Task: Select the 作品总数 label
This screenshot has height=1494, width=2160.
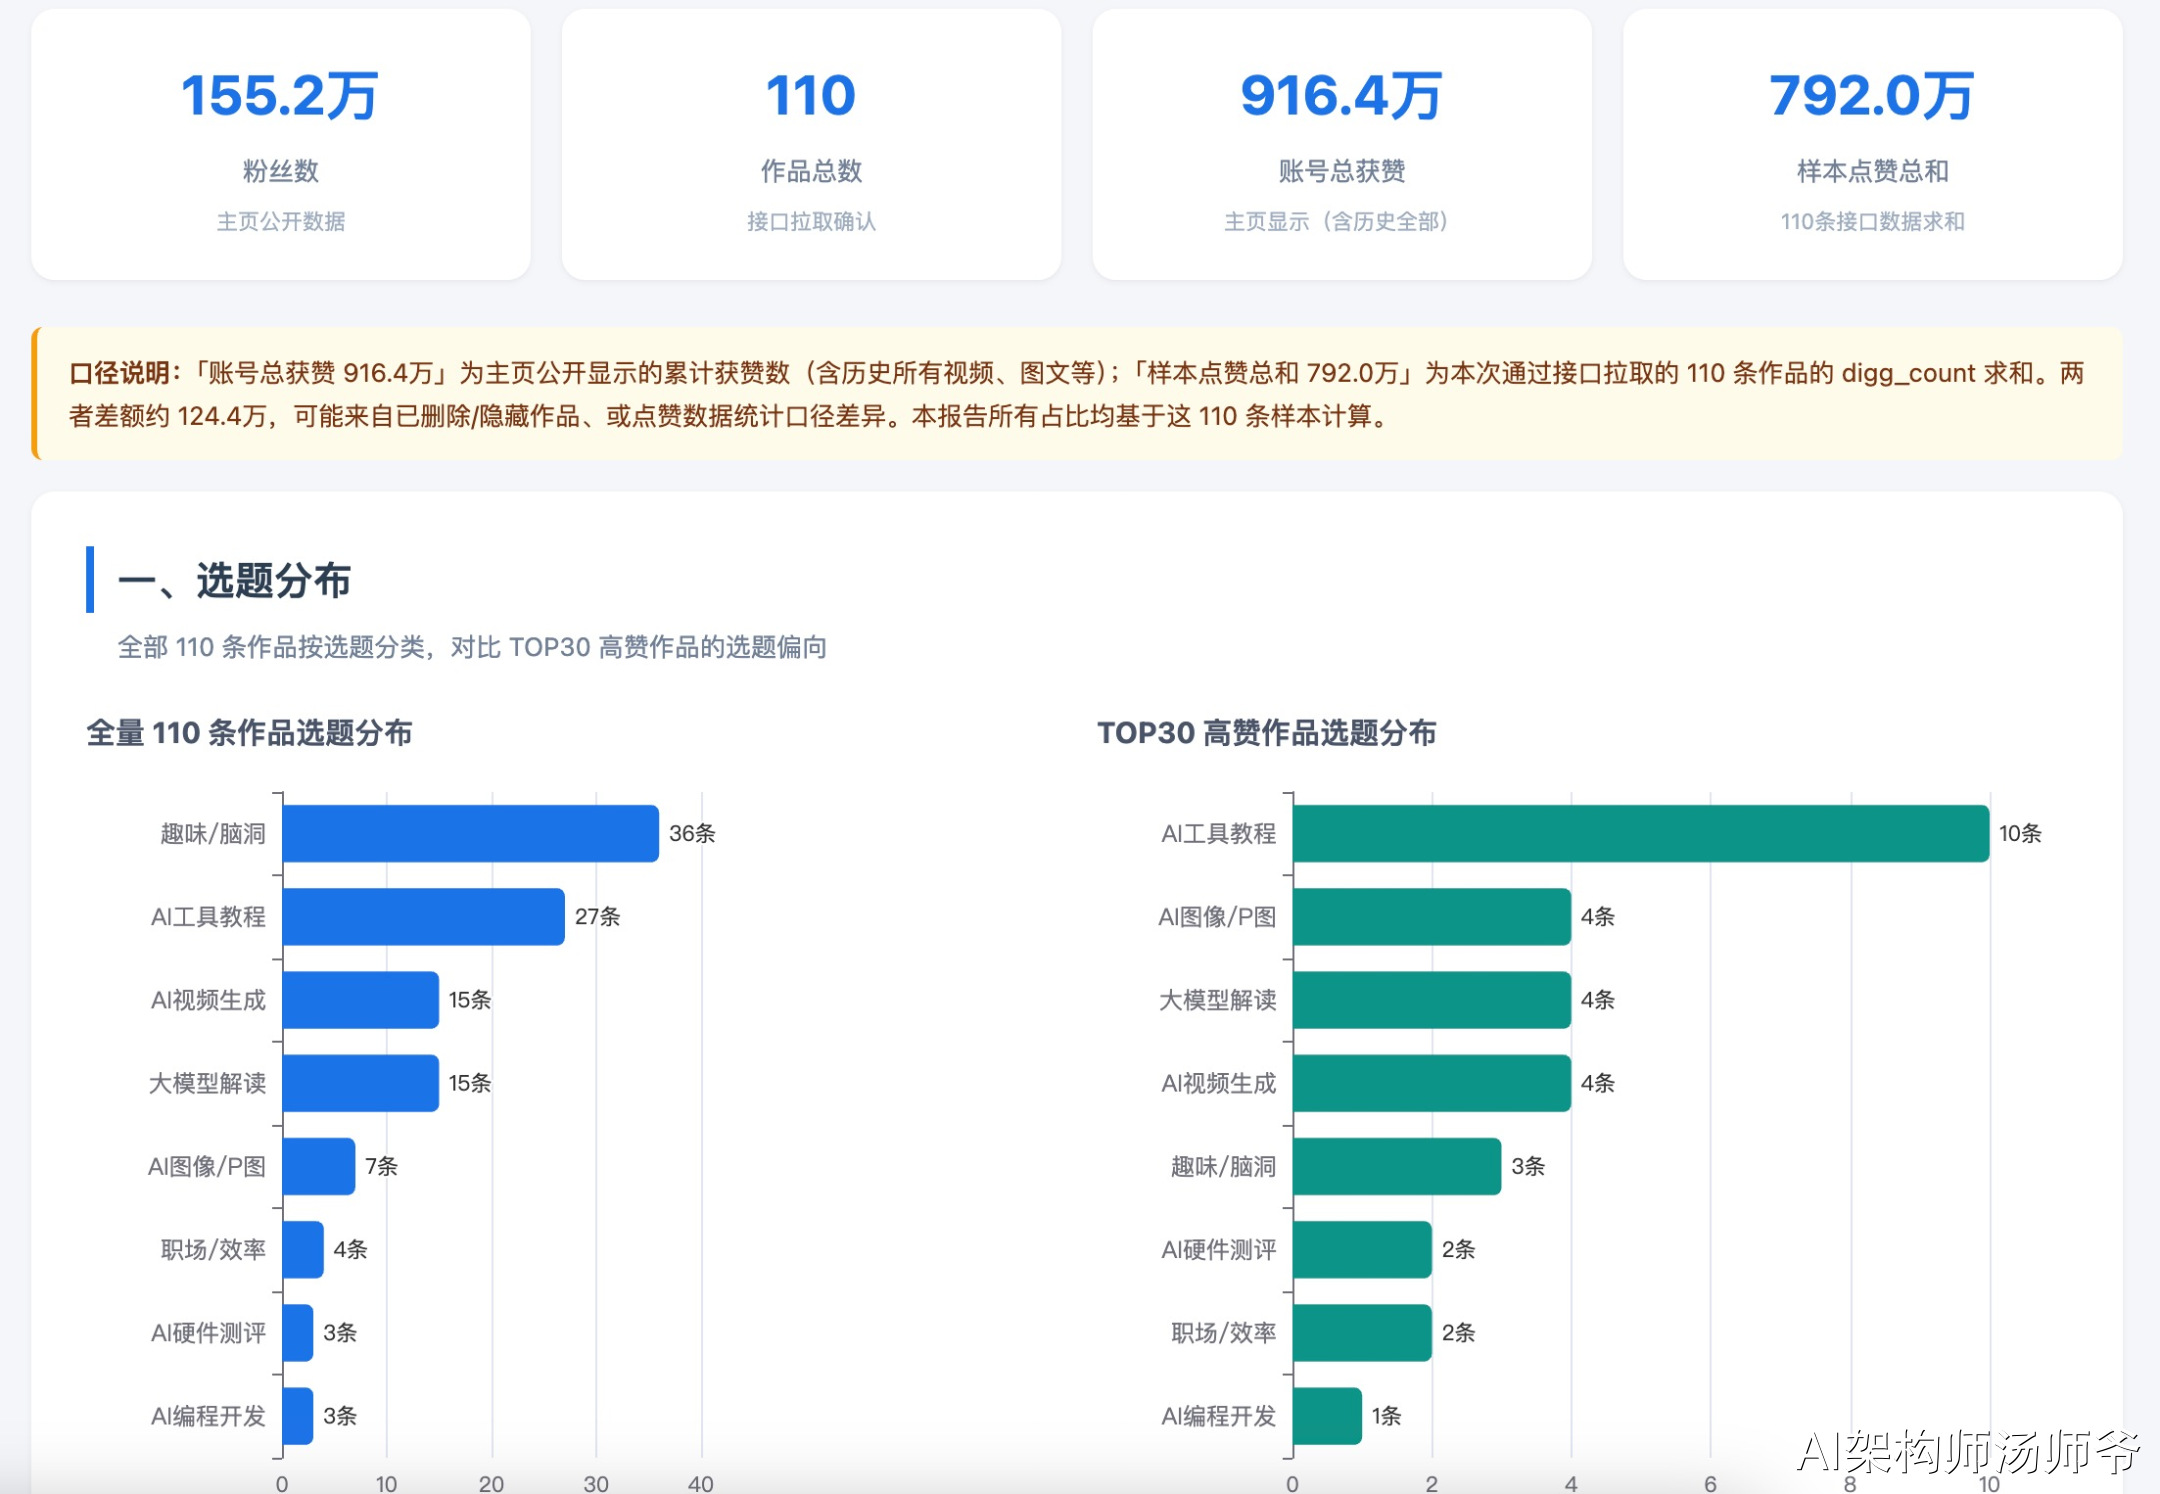Action: (811, 171)
